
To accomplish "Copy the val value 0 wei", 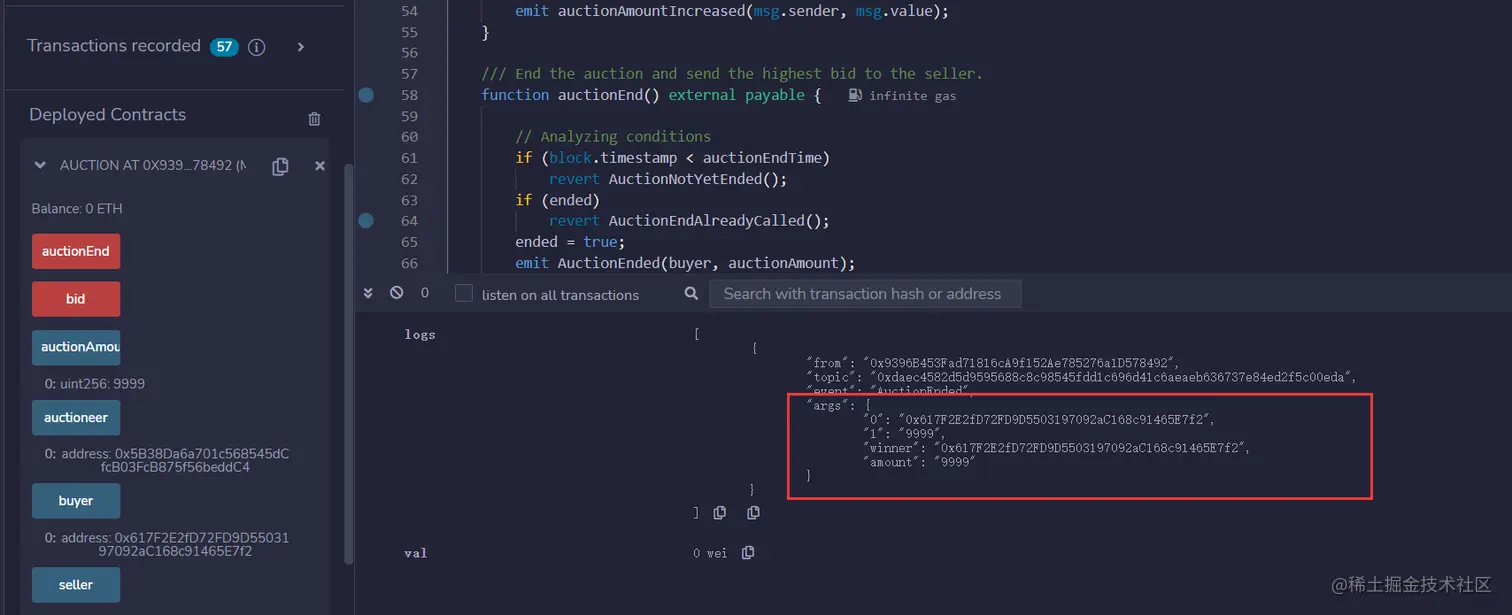I will pyautogui.click(x=748, y=553).
